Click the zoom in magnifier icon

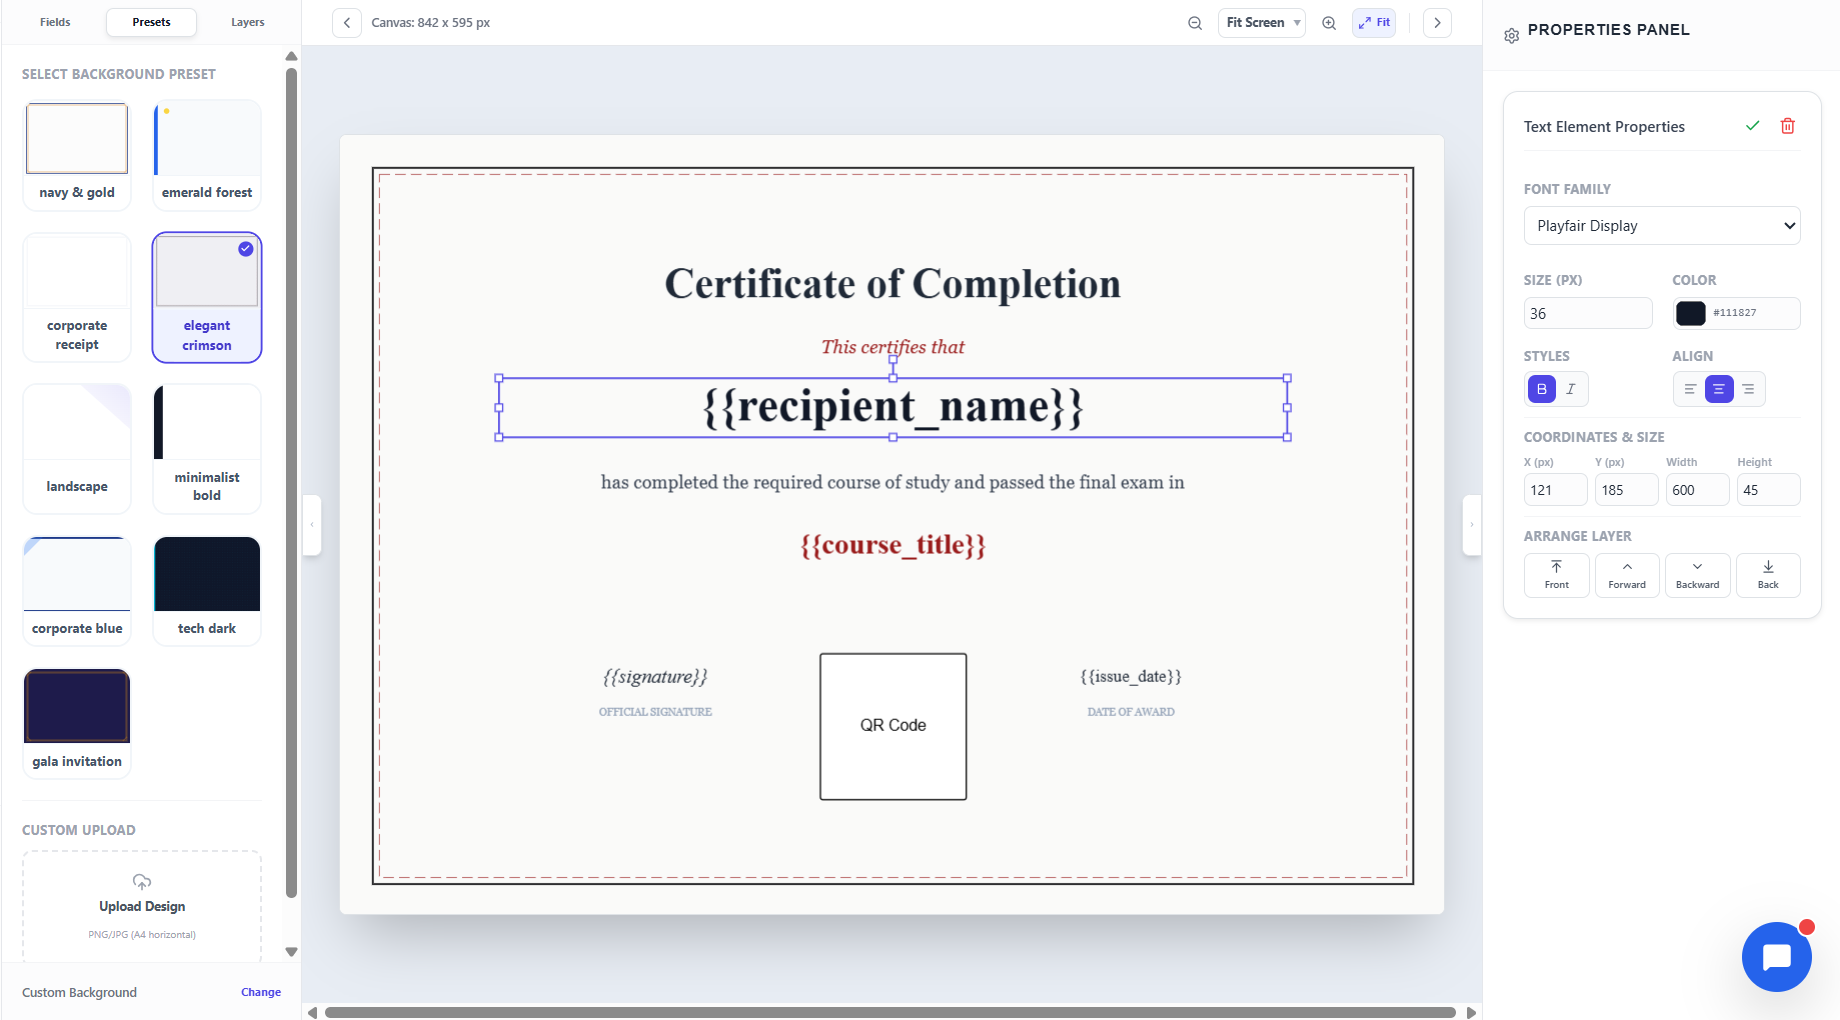tap(1329, 23)
